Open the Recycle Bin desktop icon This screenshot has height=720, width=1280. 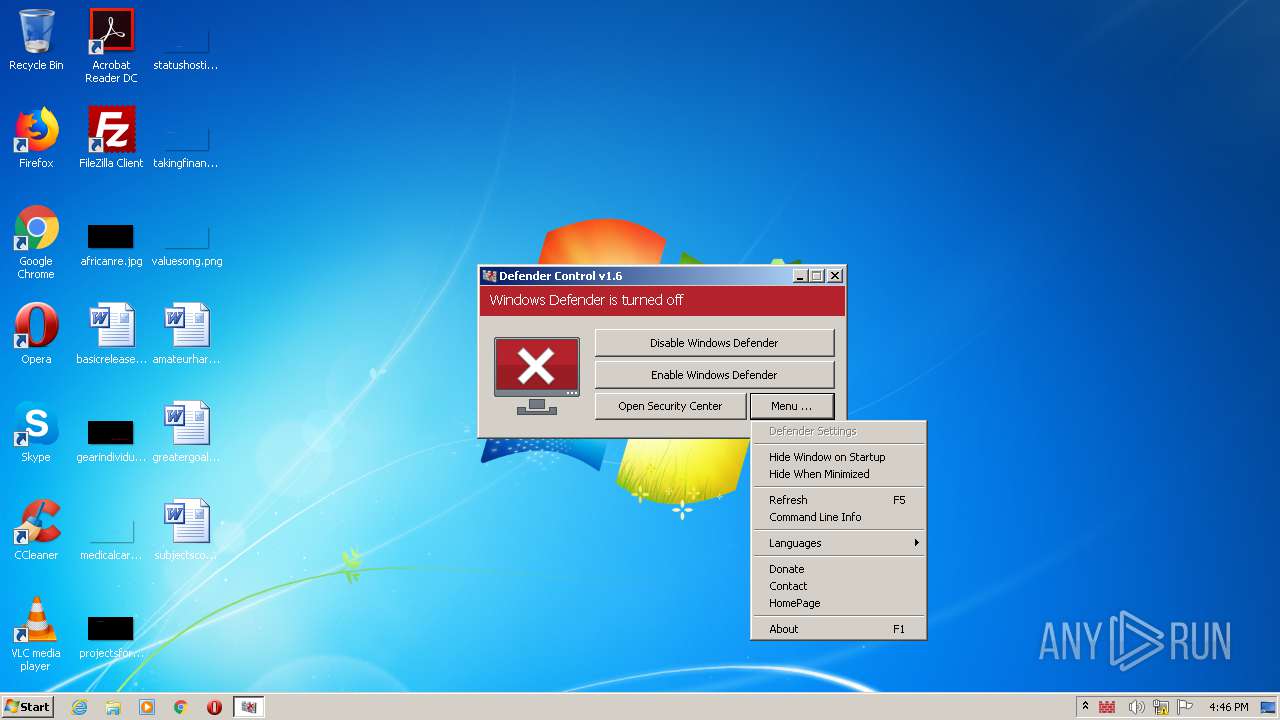click(36, 40)
